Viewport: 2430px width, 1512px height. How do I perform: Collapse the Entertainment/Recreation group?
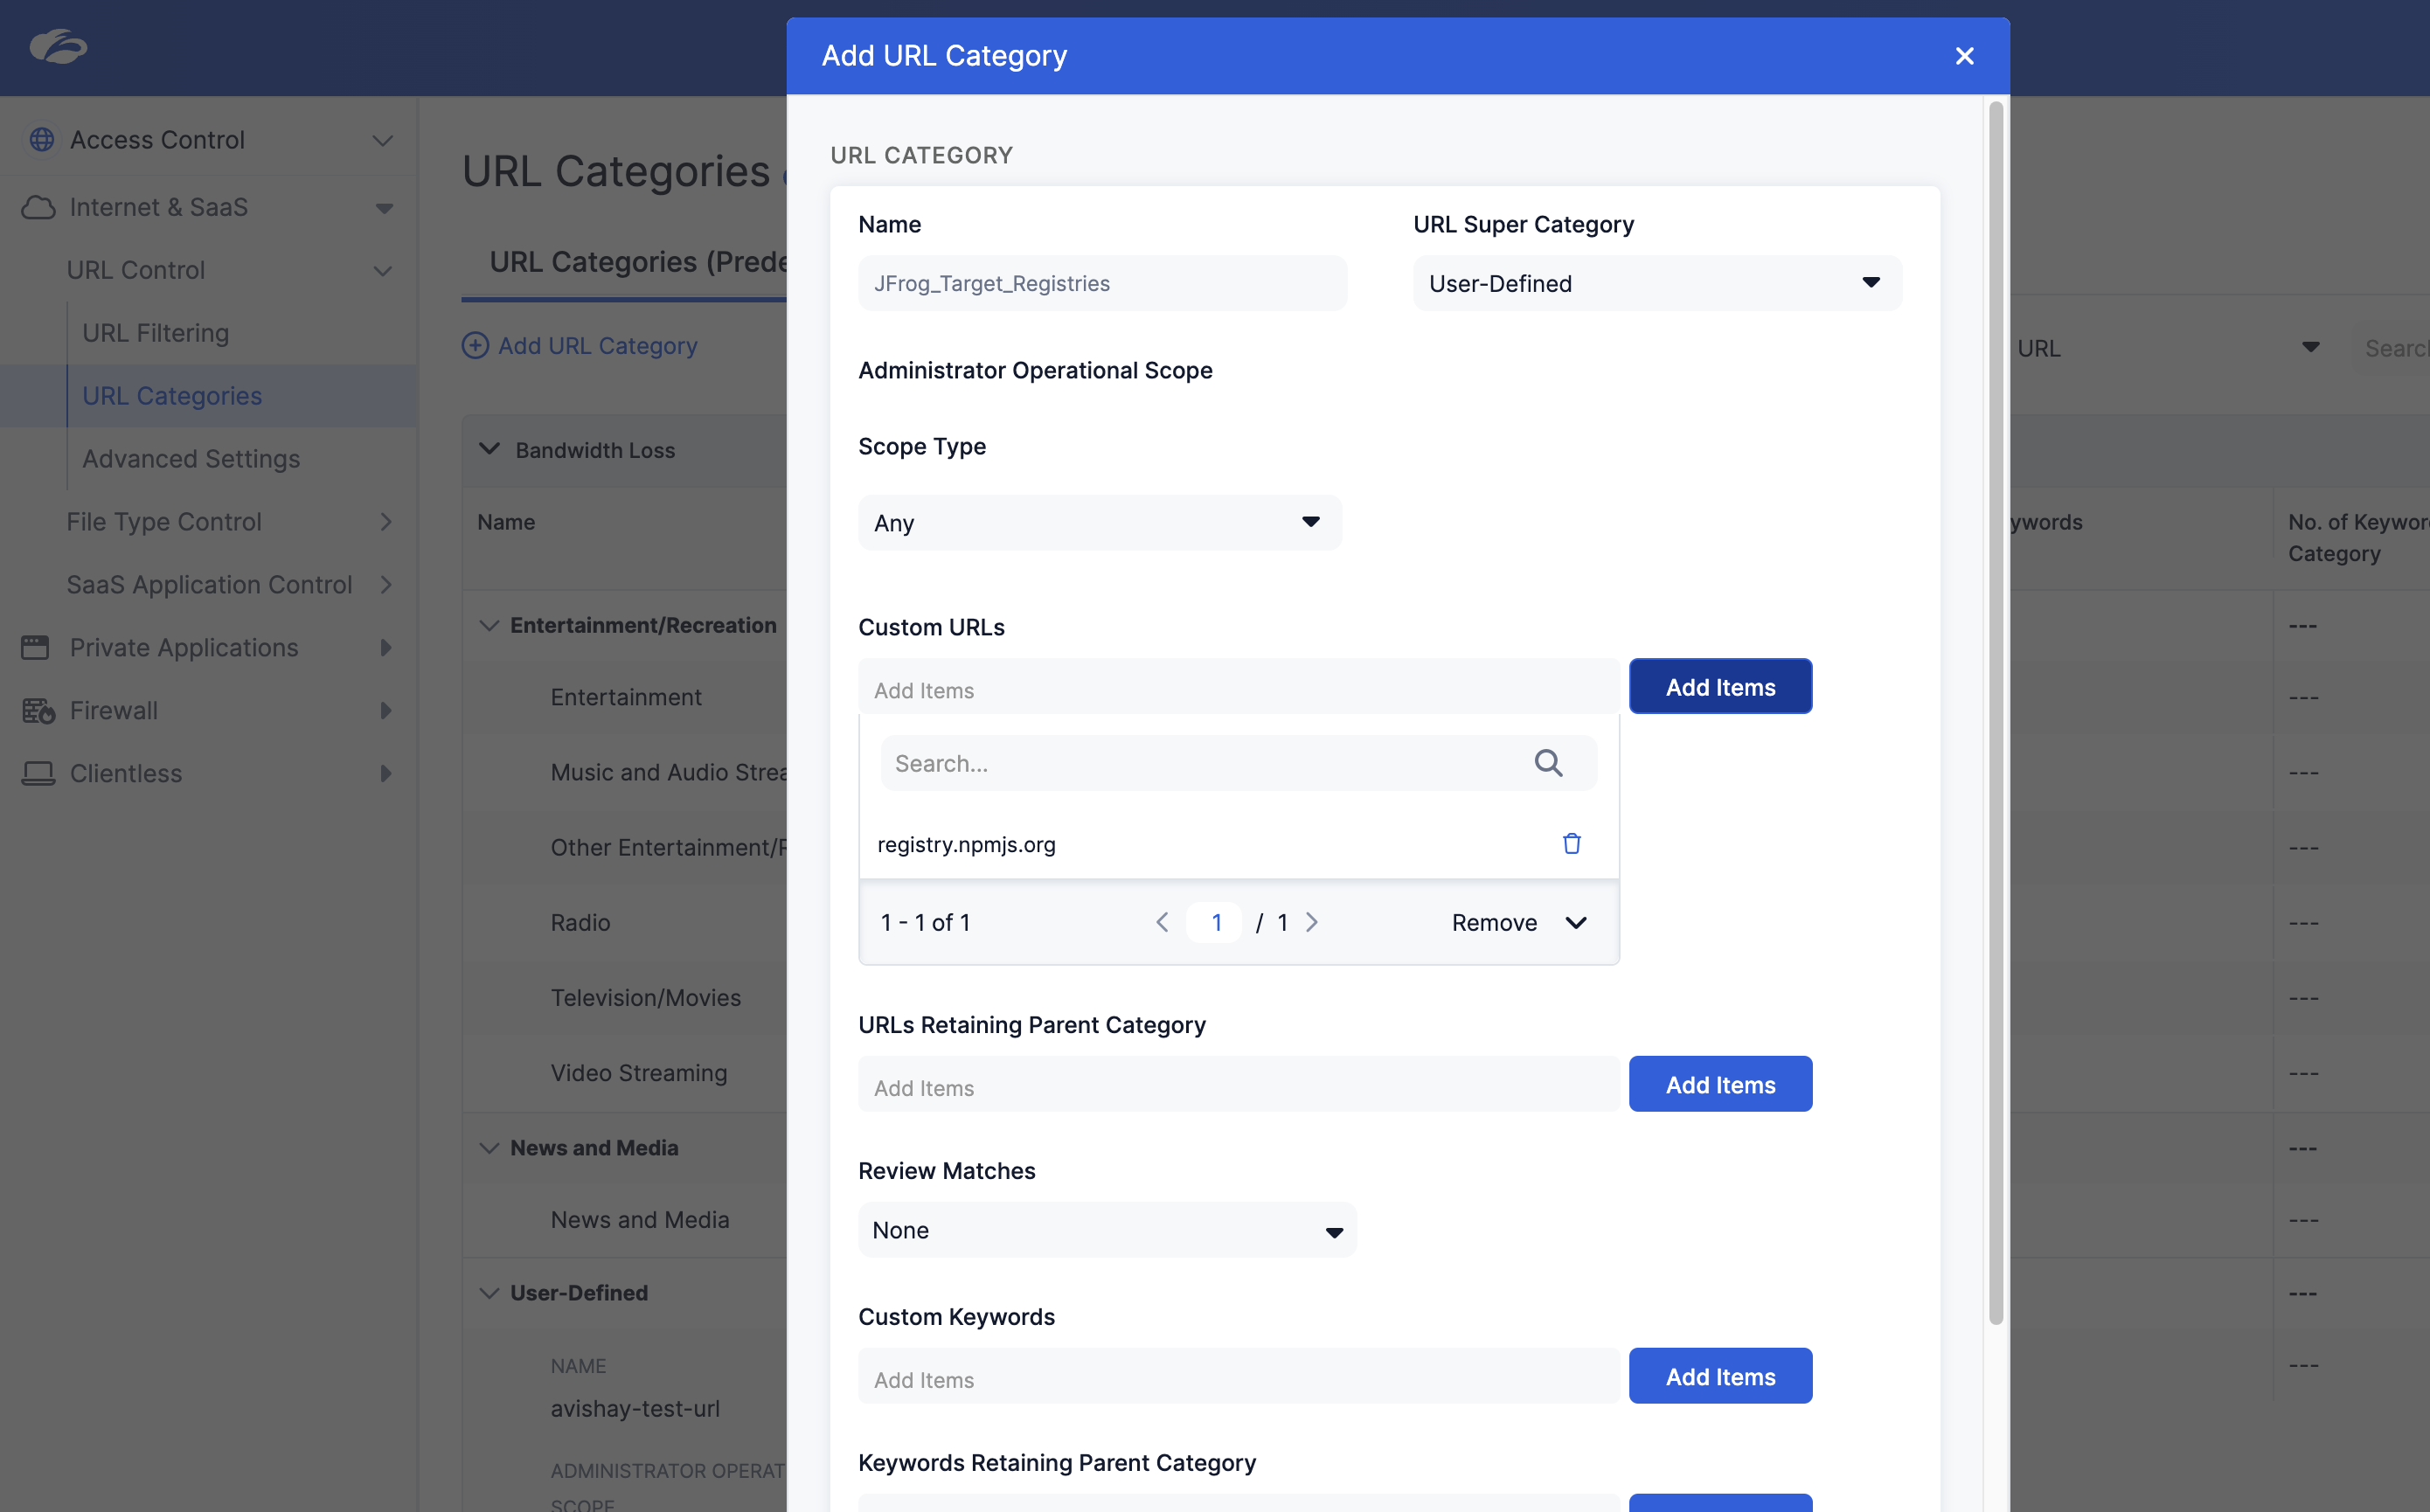point(489,626)
